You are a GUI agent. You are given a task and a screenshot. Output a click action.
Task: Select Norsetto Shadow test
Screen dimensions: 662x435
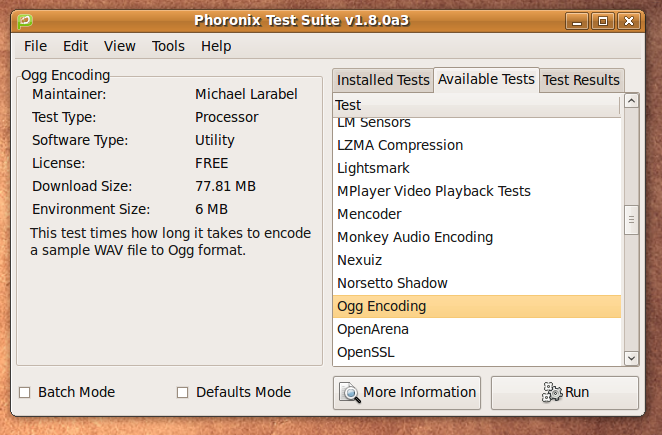pos(477,283)
